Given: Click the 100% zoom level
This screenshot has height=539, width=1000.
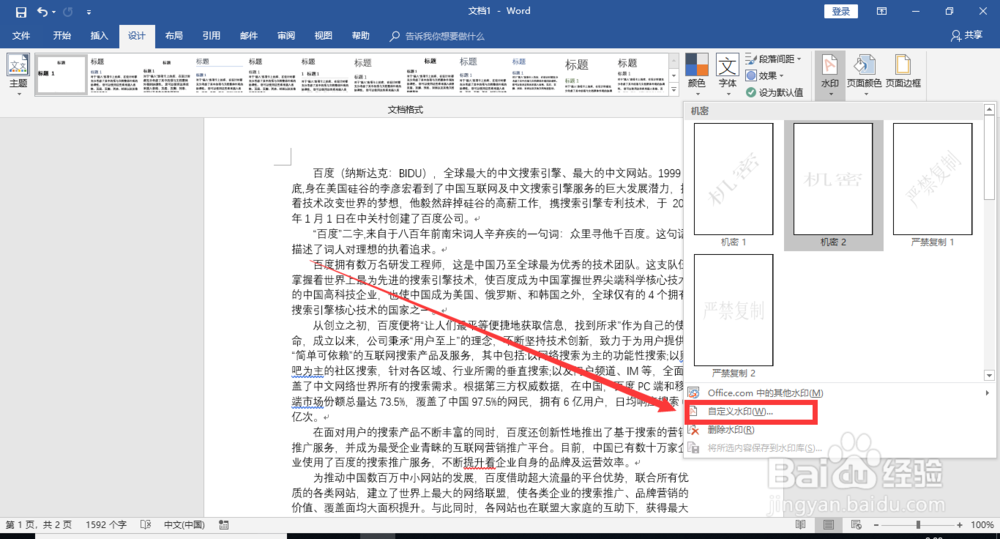Looking at the screenshot, I should pos(982,525).
